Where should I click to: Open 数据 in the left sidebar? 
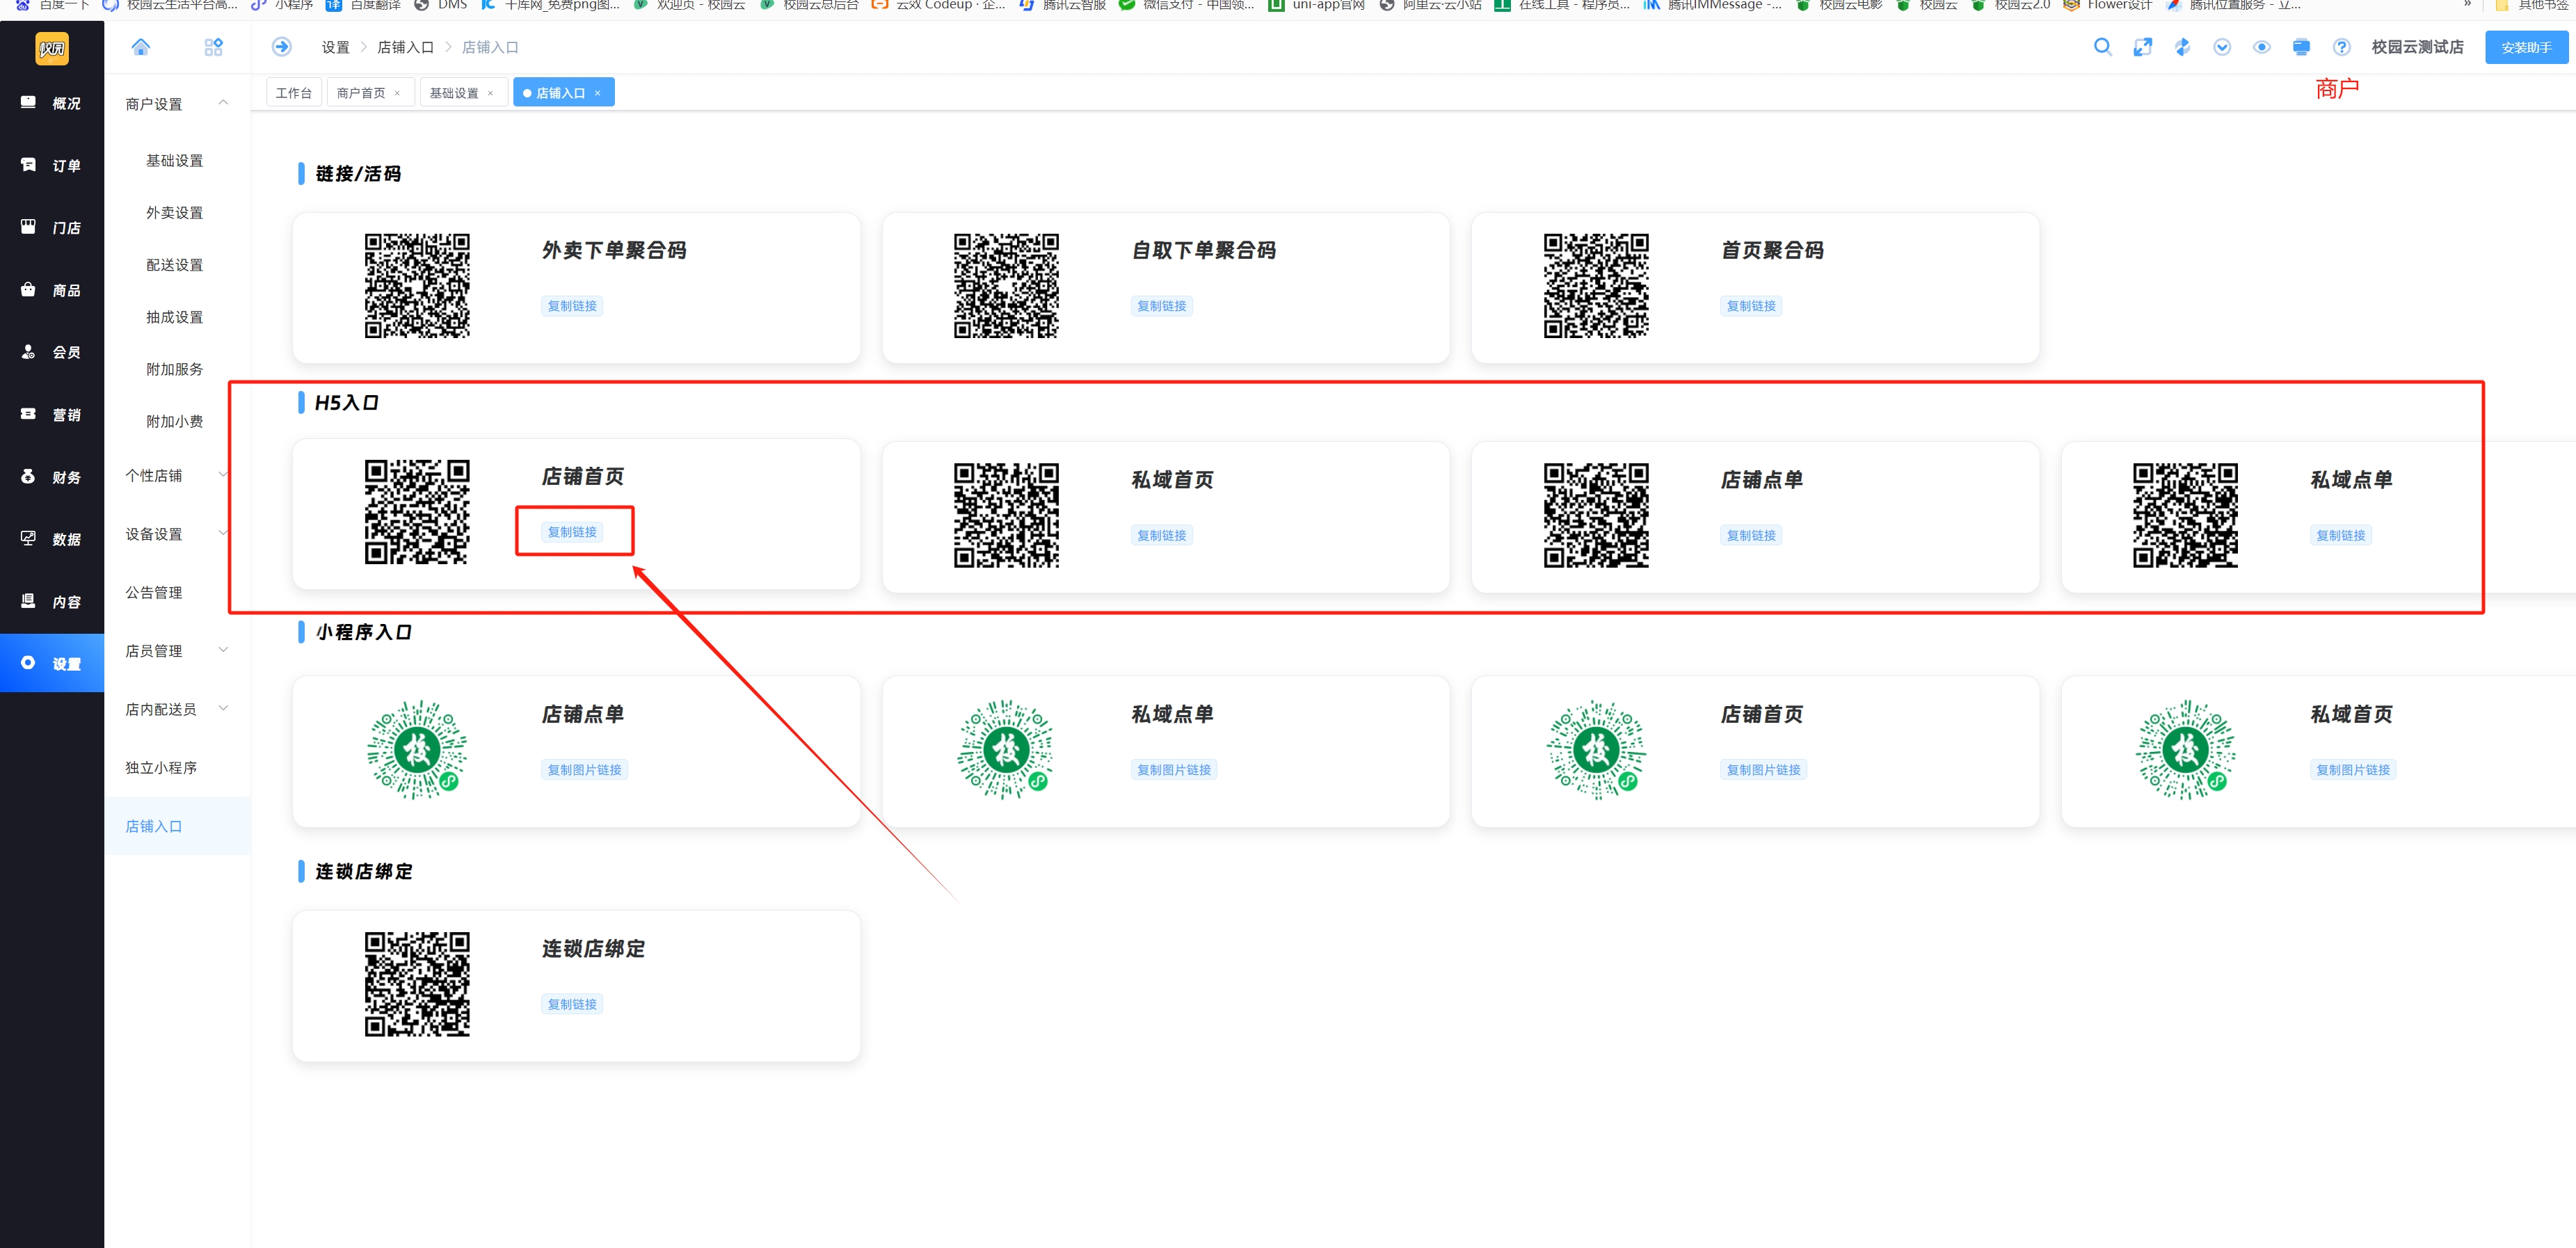click(x=52, y=539)
